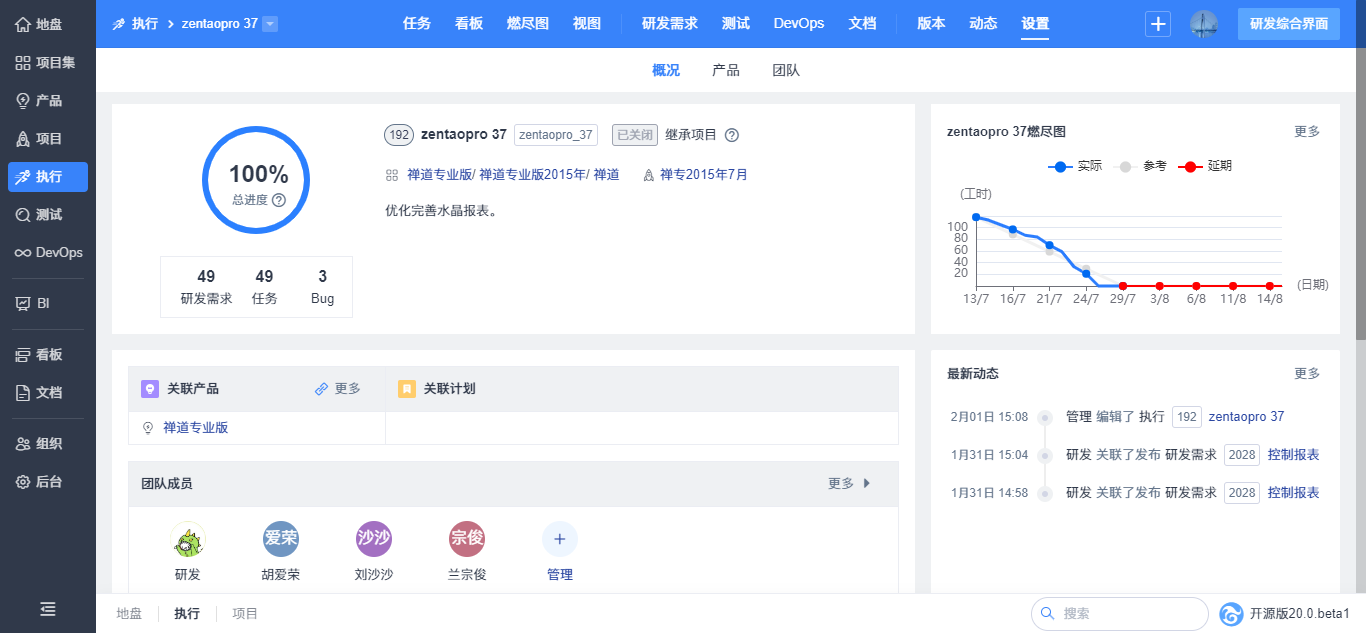Click the 管理 team link
The image size is (1366, 633).
click(560, 574)
